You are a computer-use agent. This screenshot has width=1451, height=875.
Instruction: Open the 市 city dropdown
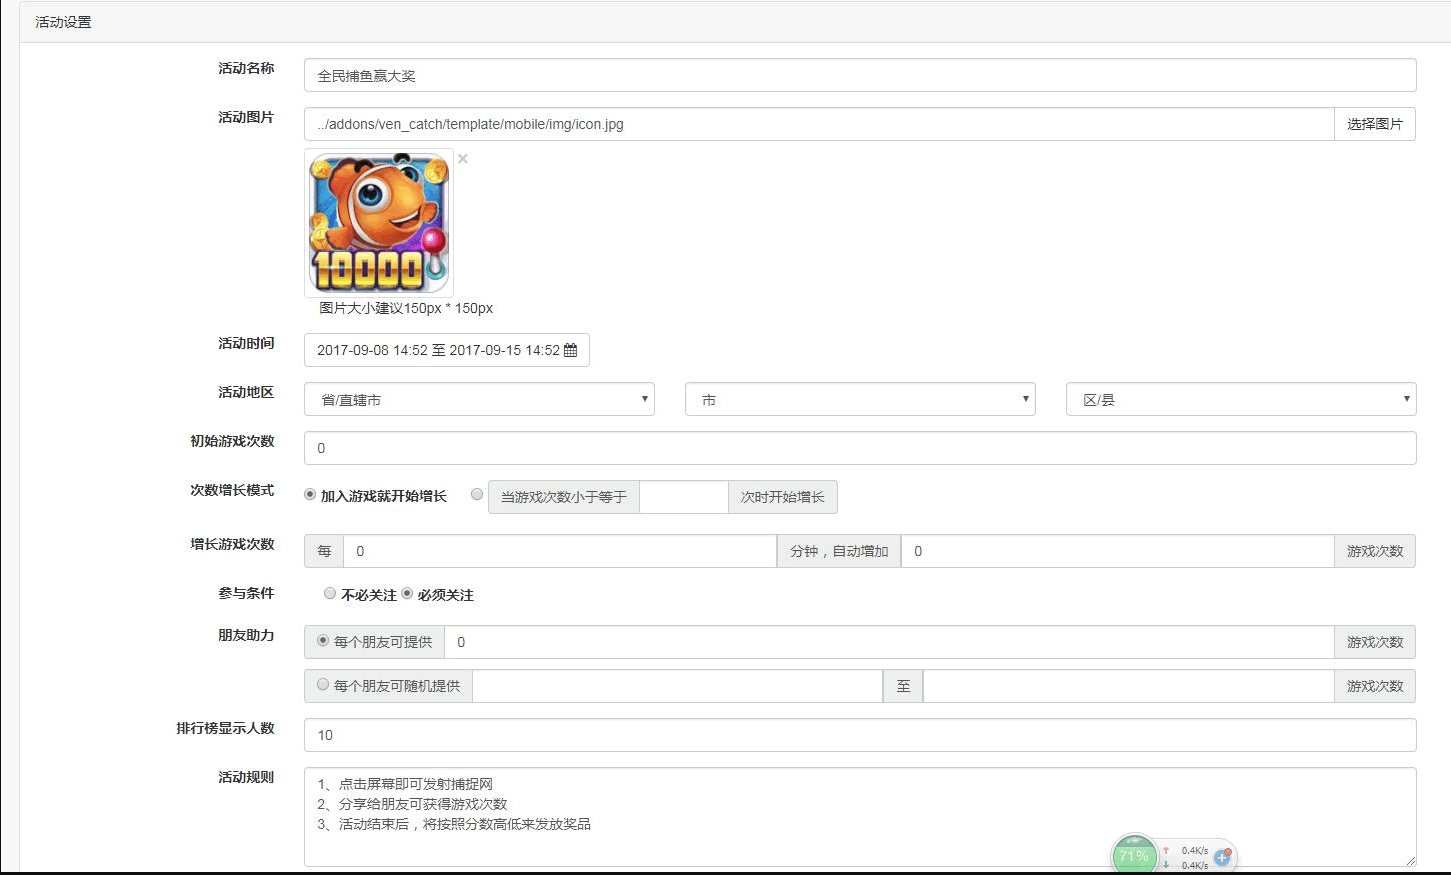860,400
